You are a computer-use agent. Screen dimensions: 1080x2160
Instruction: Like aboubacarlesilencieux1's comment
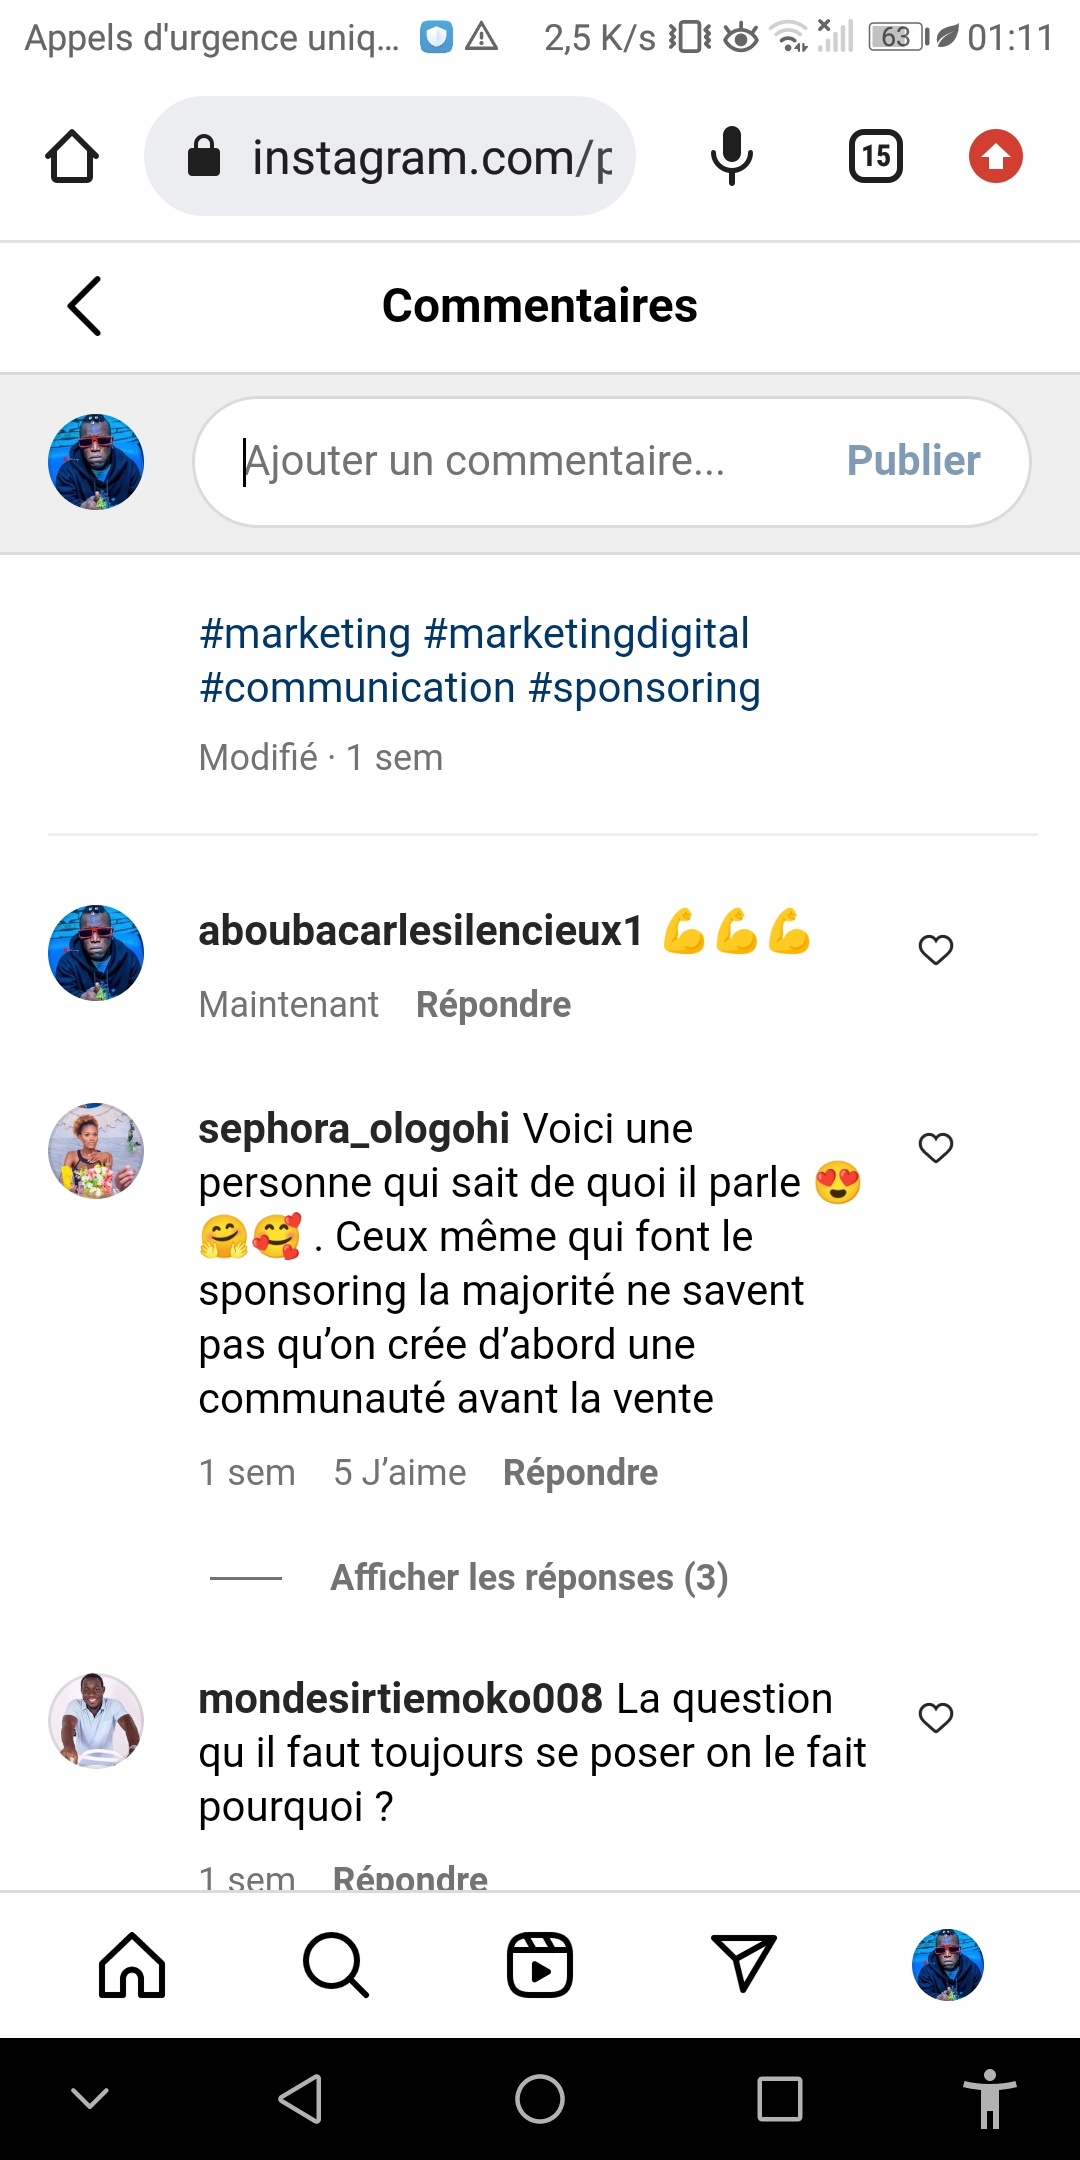click(x=936, y=949)
